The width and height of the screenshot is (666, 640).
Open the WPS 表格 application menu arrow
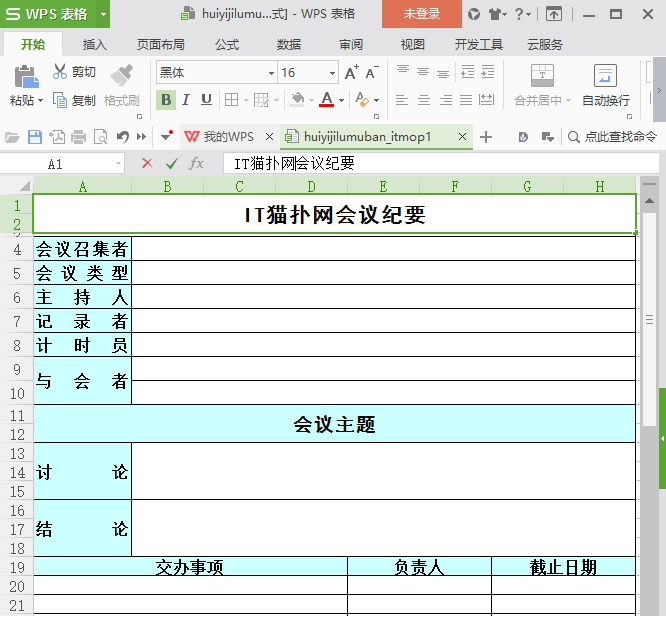103,14
